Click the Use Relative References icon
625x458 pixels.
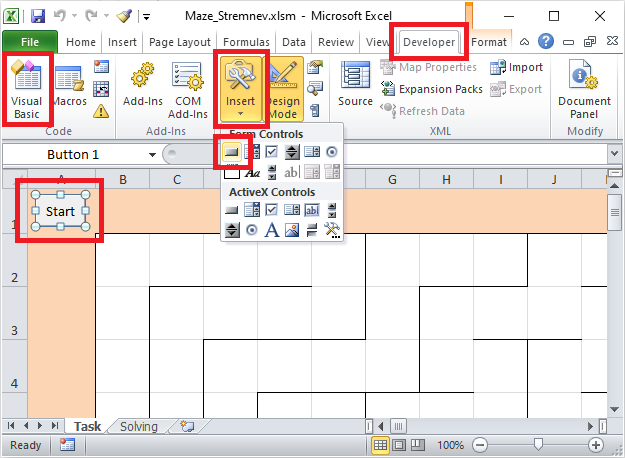[x=101, y=89]
